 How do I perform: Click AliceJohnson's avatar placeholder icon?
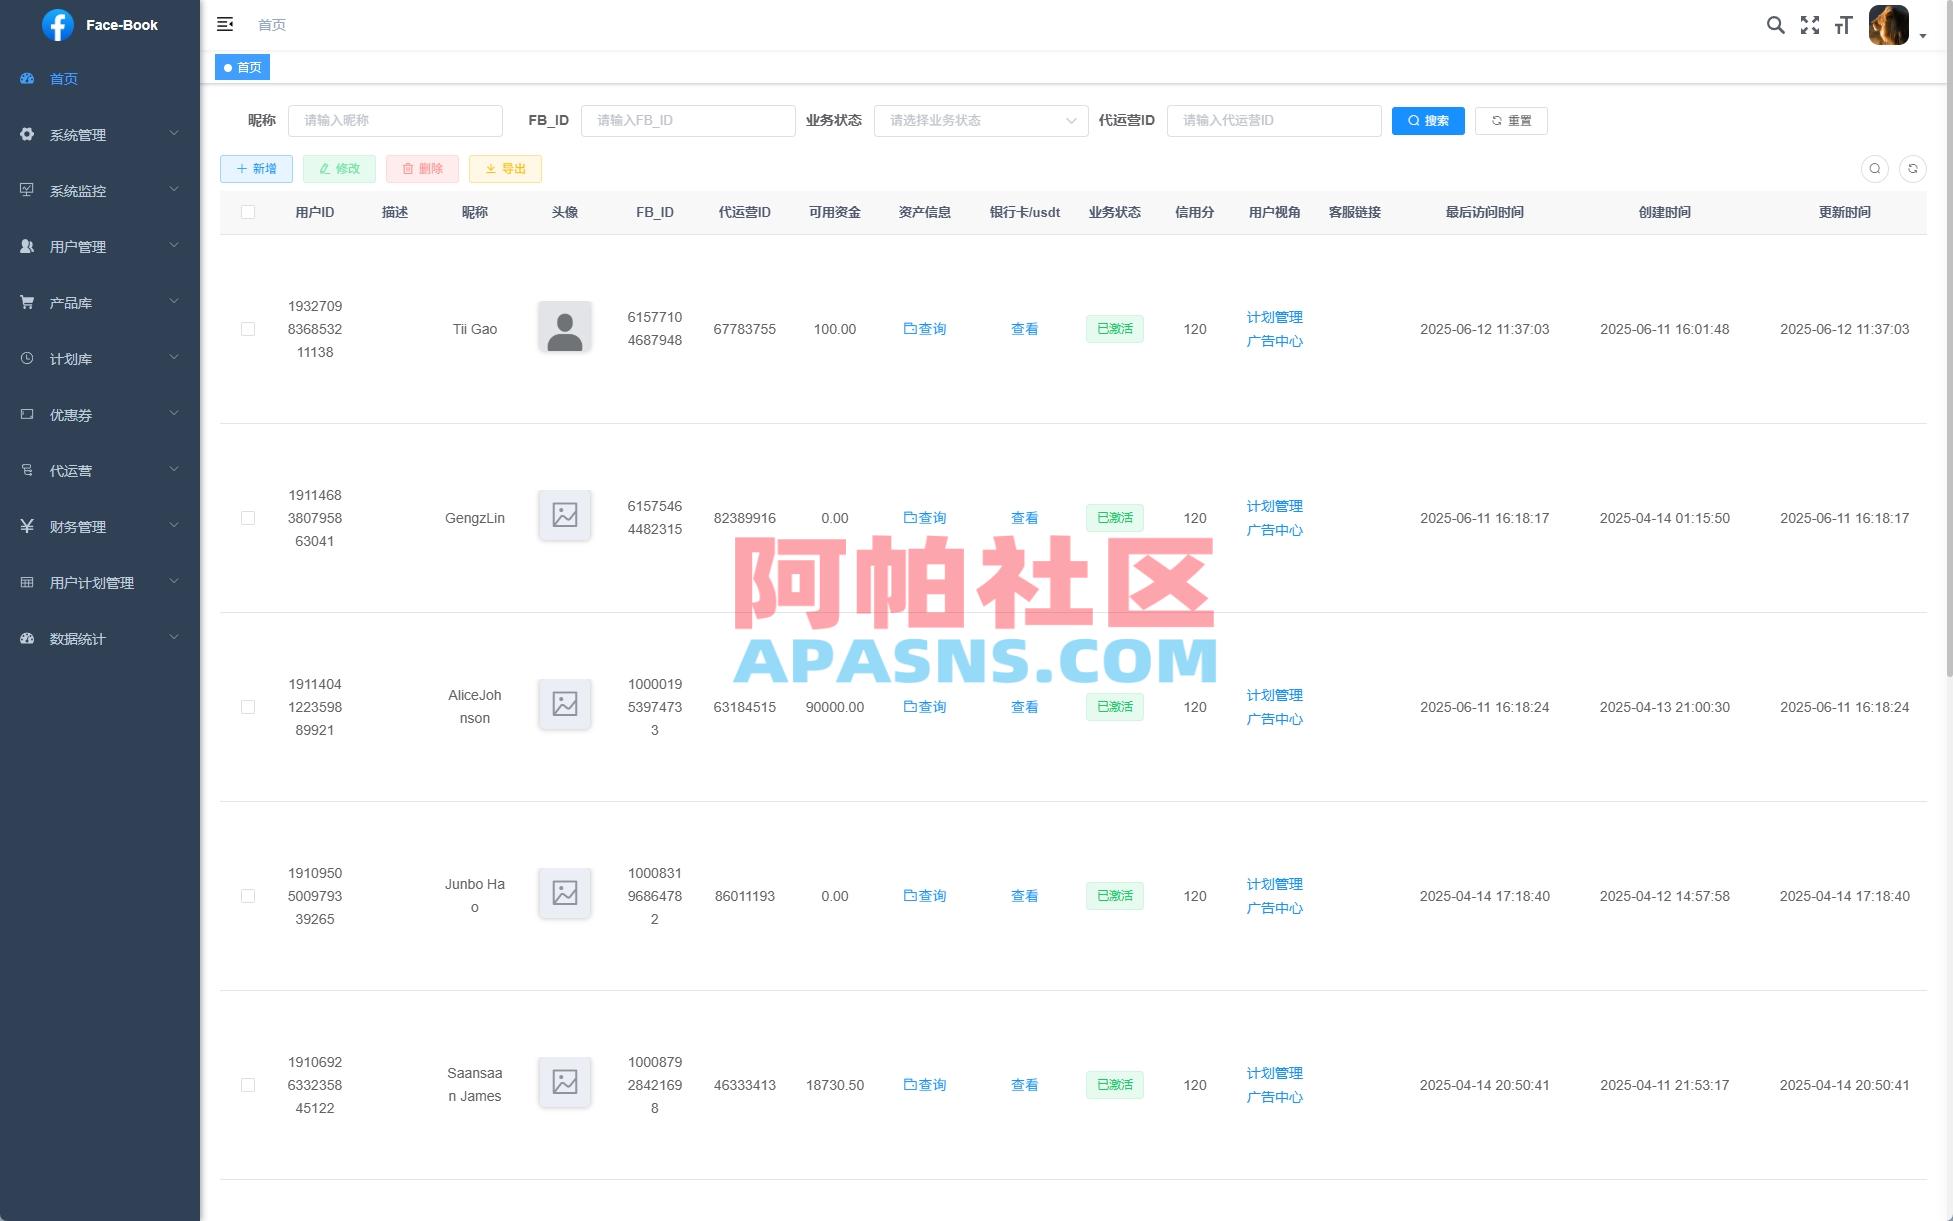565,705
